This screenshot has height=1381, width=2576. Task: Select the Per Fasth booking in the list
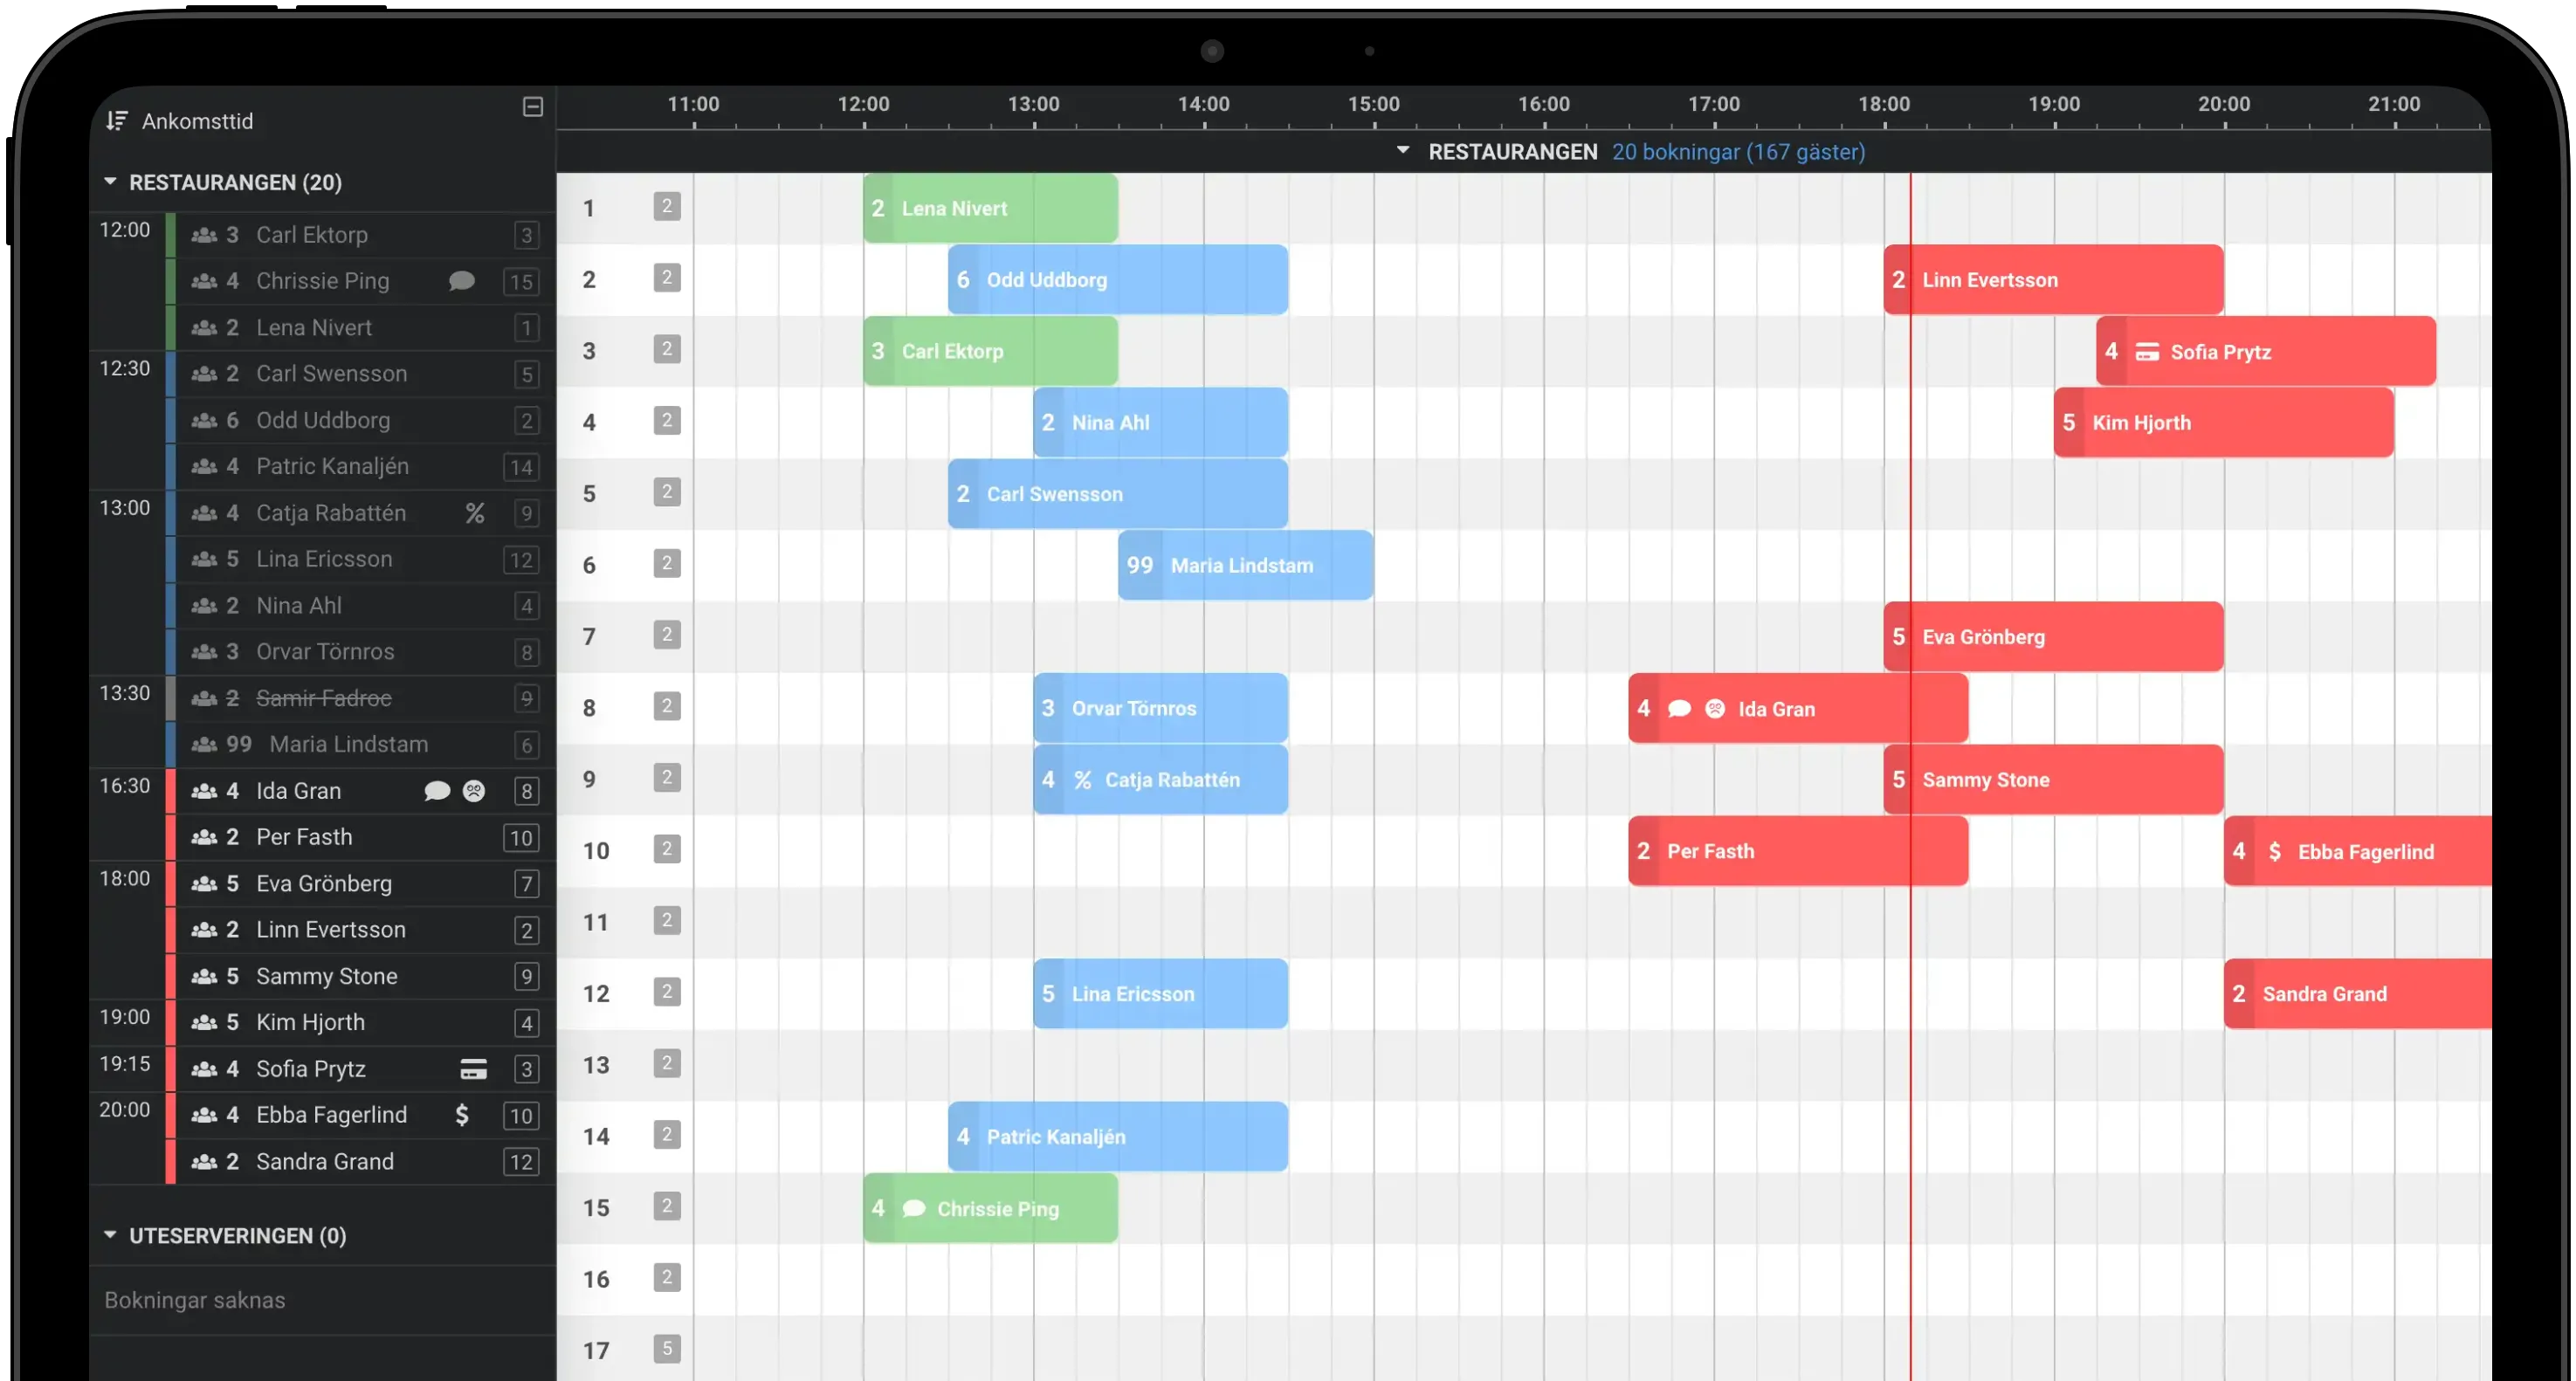[x=304, y=837]
